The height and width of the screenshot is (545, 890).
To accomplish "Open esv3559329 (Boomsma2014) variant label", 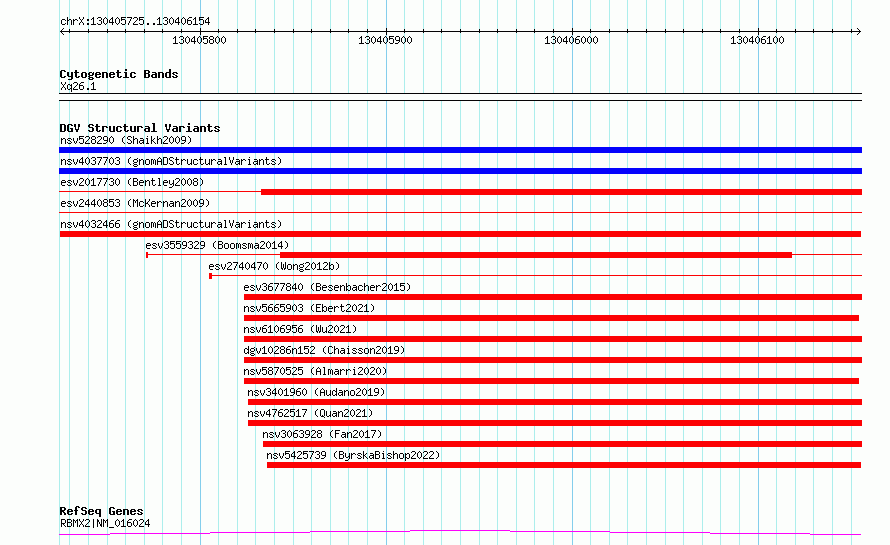I will pyautogui.click(x=217, y=245).
